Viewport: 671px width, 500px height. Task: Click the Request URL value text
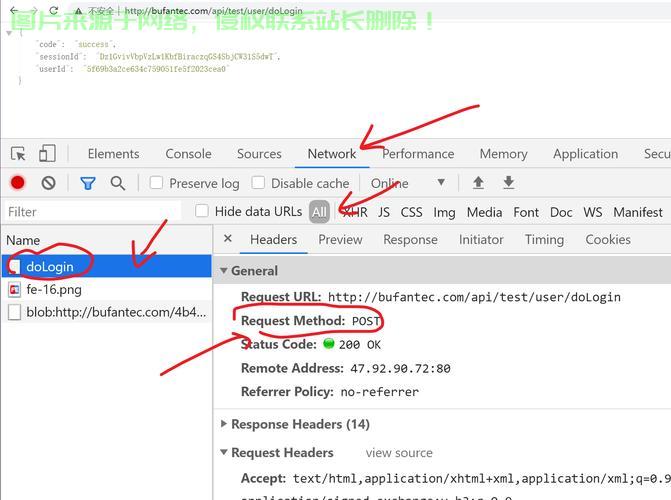pos(474,297)
